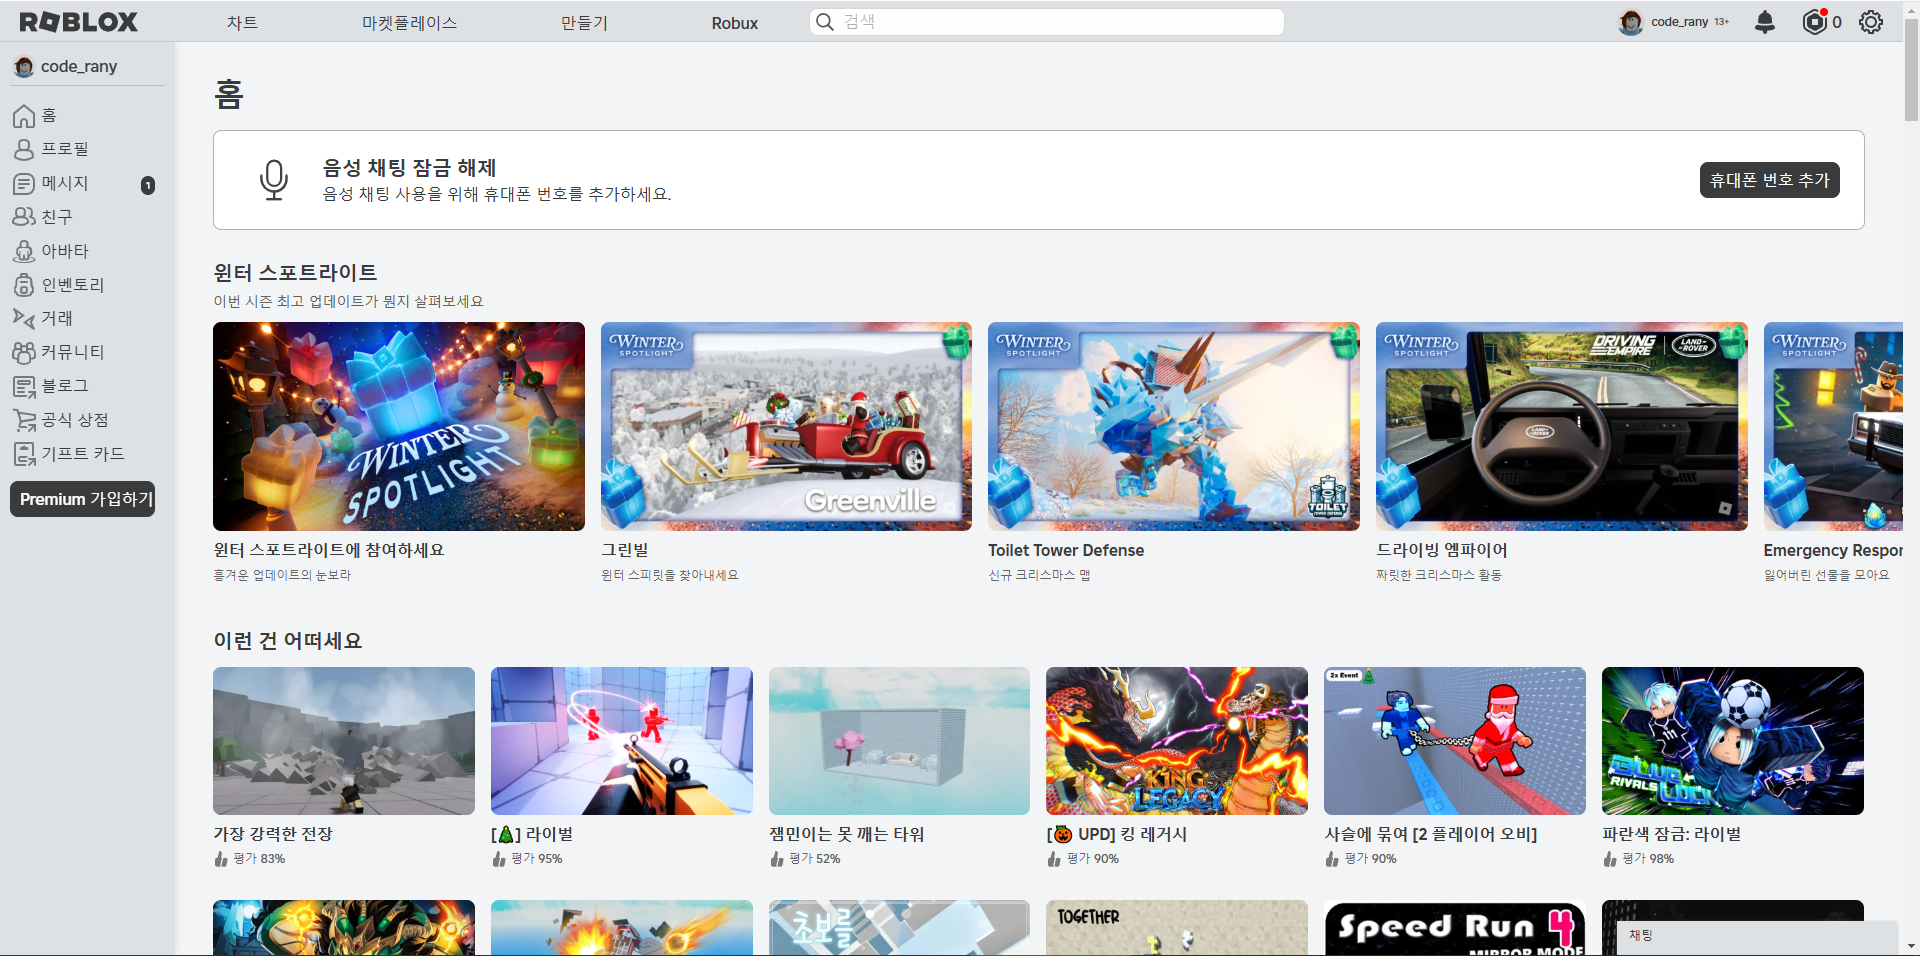Screen dimensions: 1920x956
Task: Click the Premium 가입하기 button
Action: click(83, 499)
